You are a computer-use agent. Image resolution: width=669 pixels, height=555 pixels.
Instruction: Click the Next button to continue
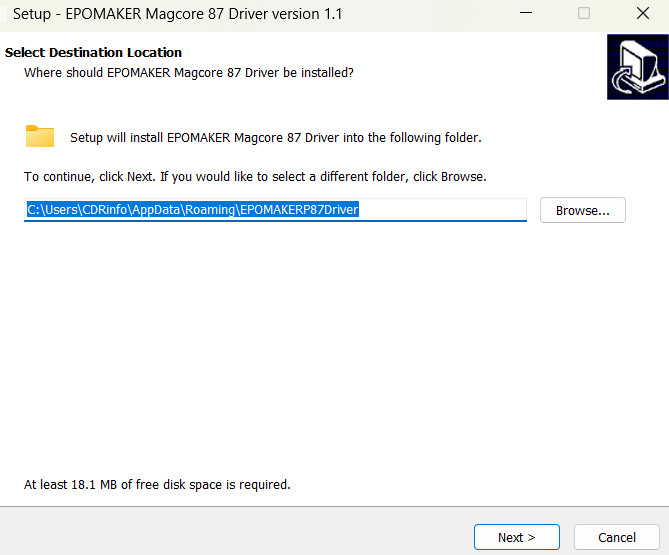517,537
